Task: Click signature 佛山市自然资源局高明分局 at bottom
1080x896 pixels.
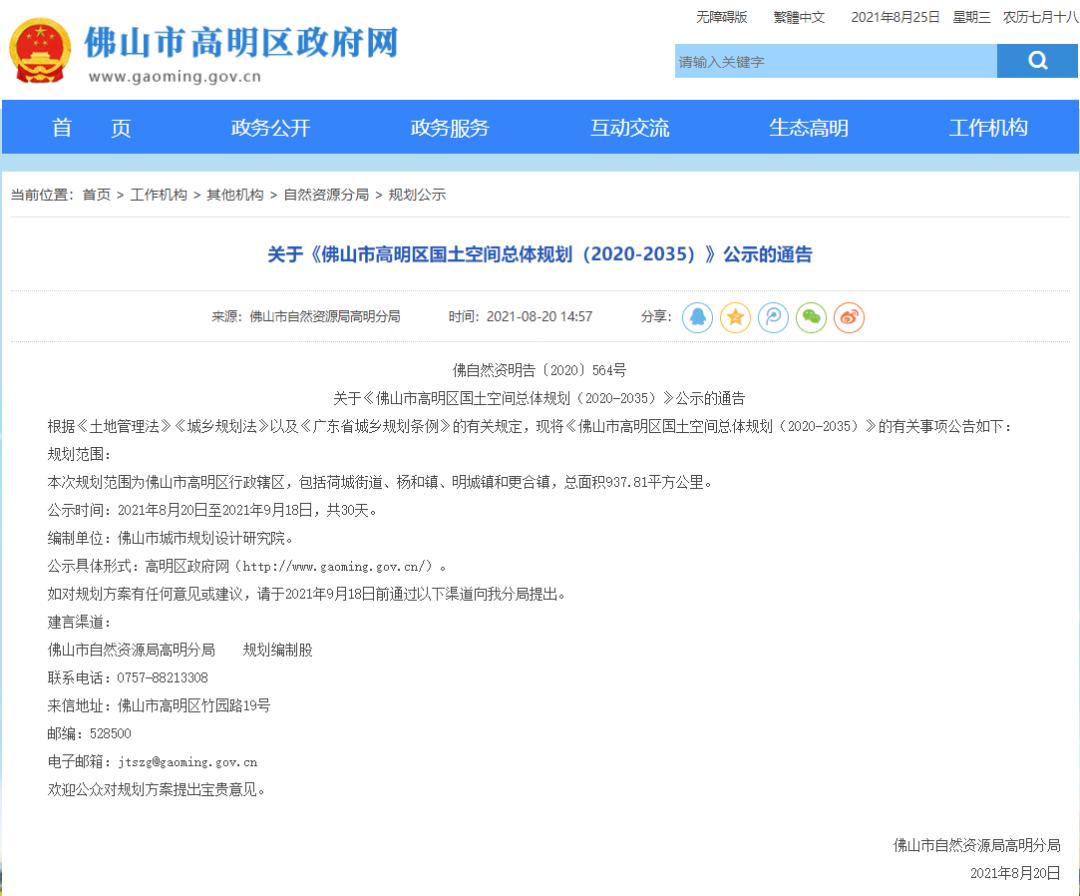Action: tap(977, 845)
